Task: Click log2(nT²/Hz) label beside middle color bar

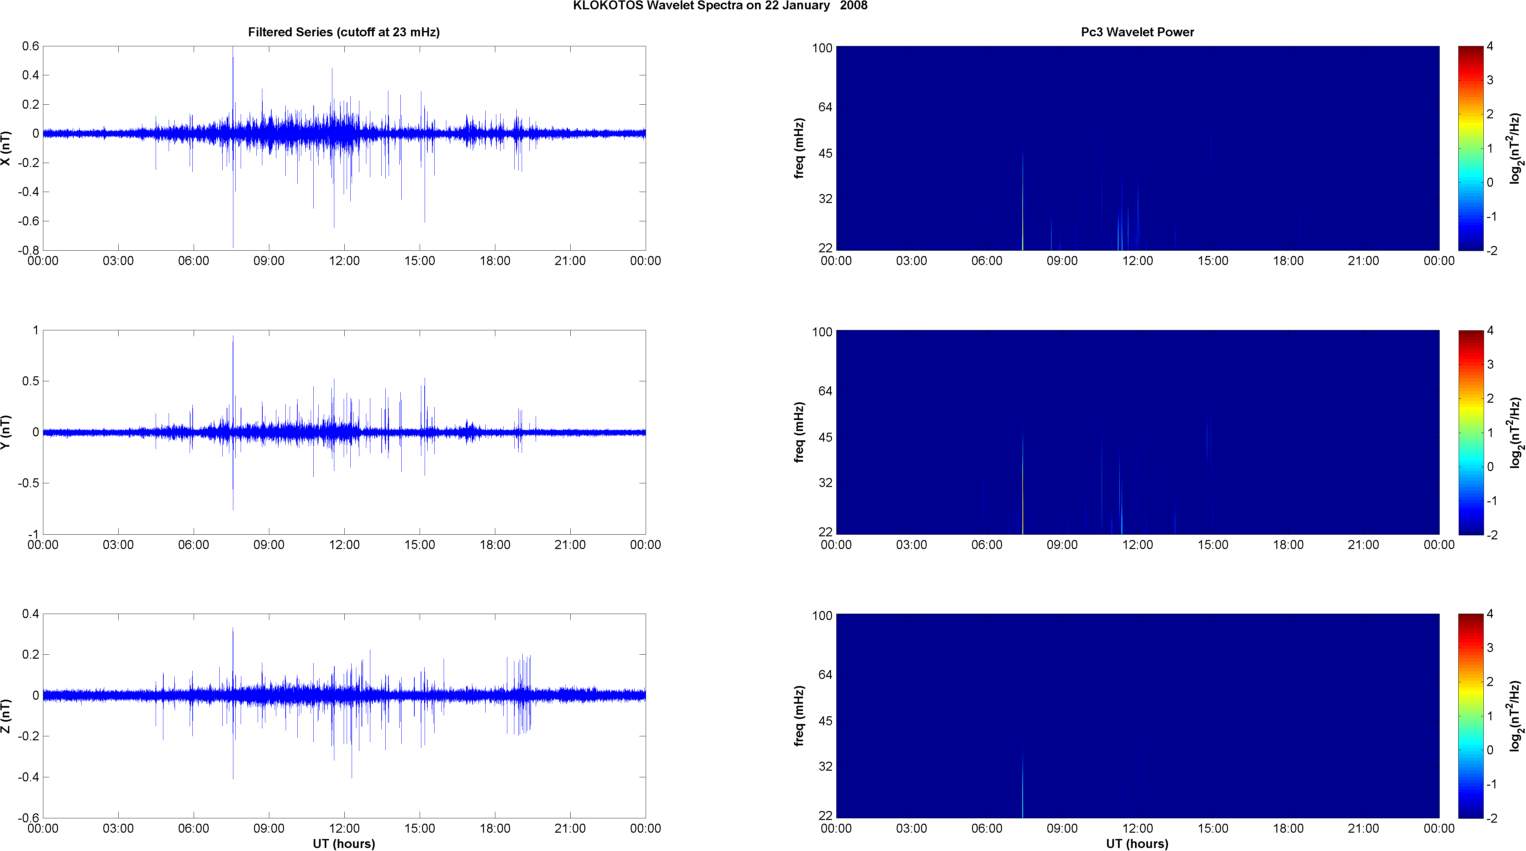Action: pos(1516,432)
